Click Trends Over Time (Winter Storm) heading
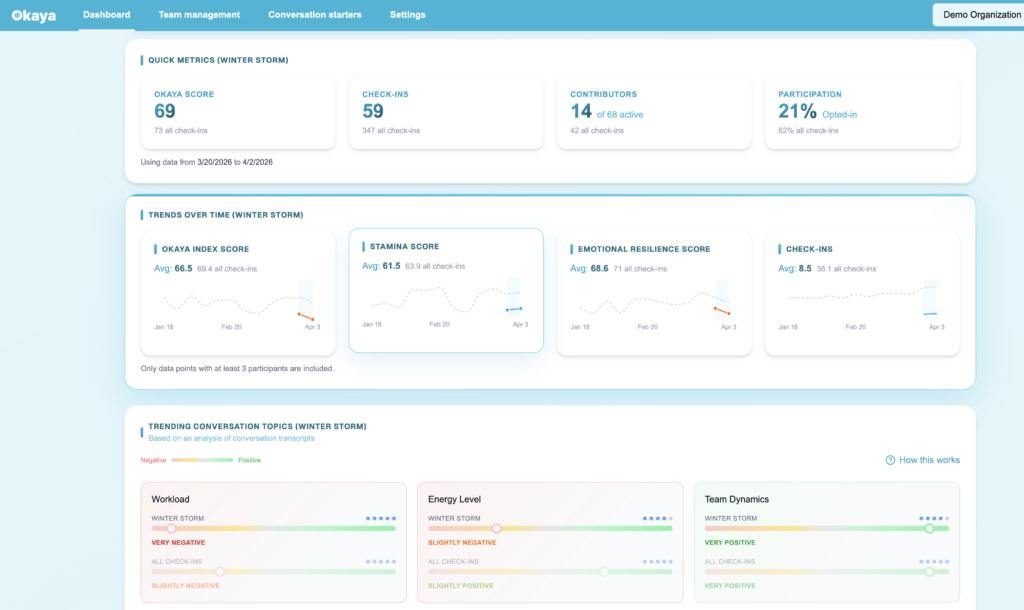 pyautogui.click(x=225, y=215)
